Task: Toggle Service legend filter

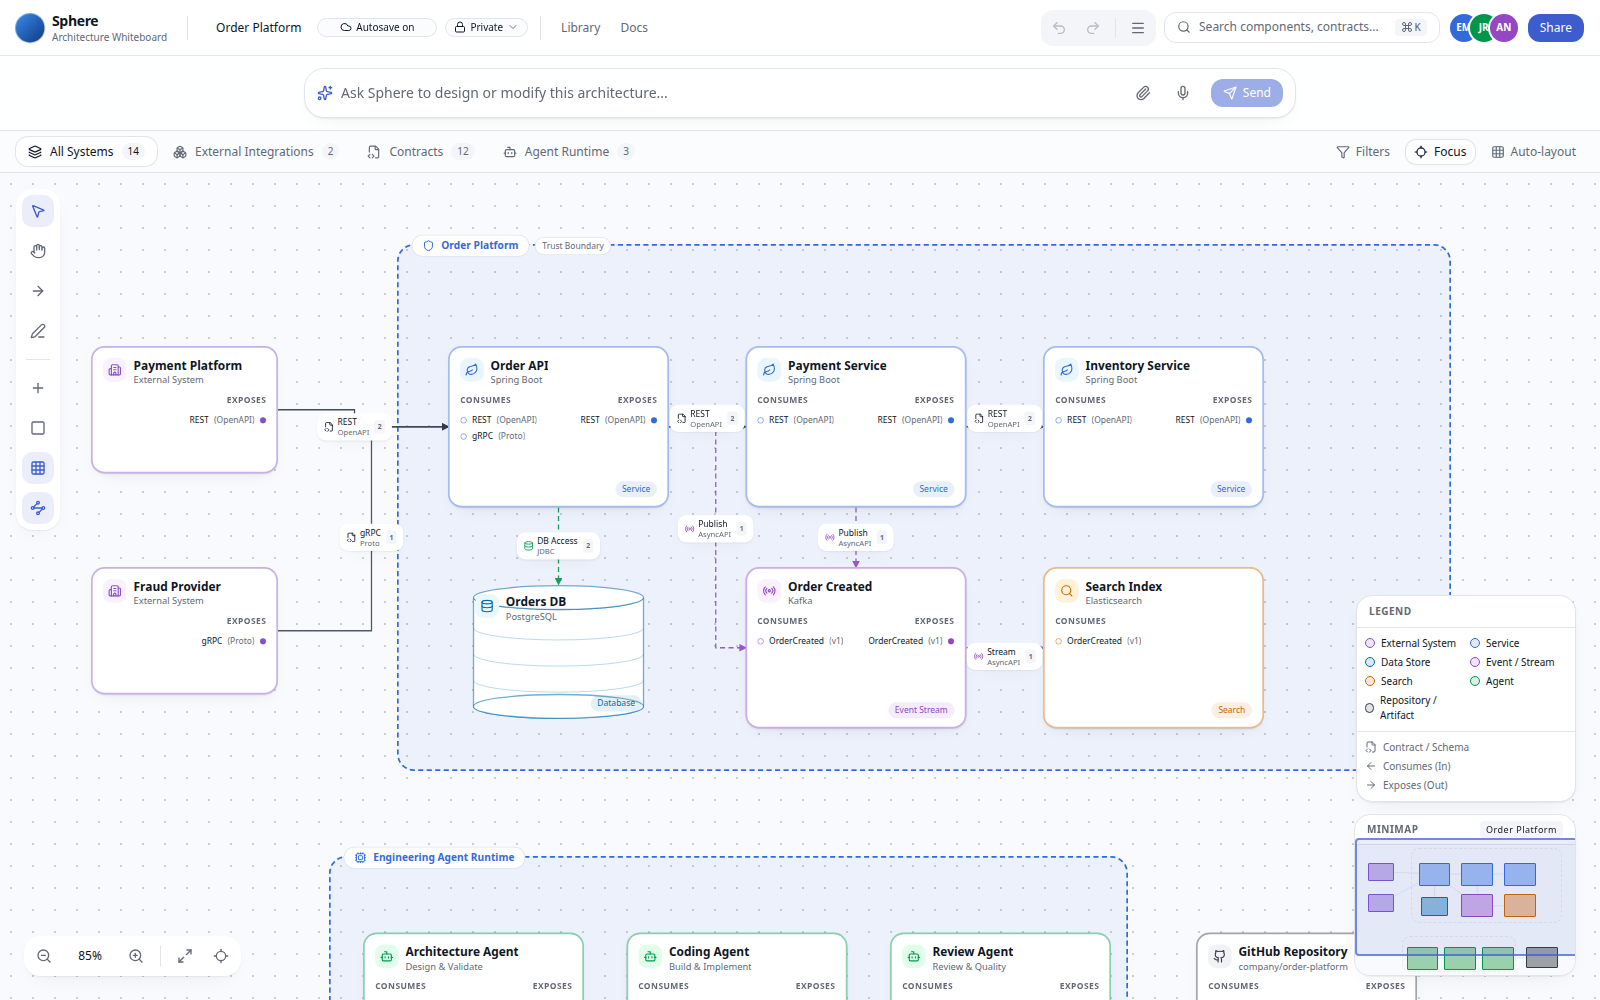Action: tap(1494, 643)
